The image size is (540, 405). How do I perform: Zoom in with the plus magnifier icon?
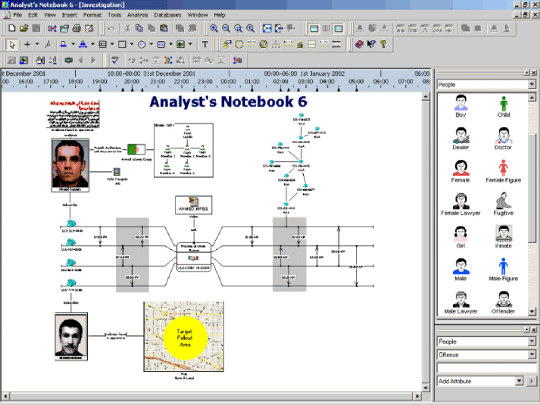coord(214,28)
